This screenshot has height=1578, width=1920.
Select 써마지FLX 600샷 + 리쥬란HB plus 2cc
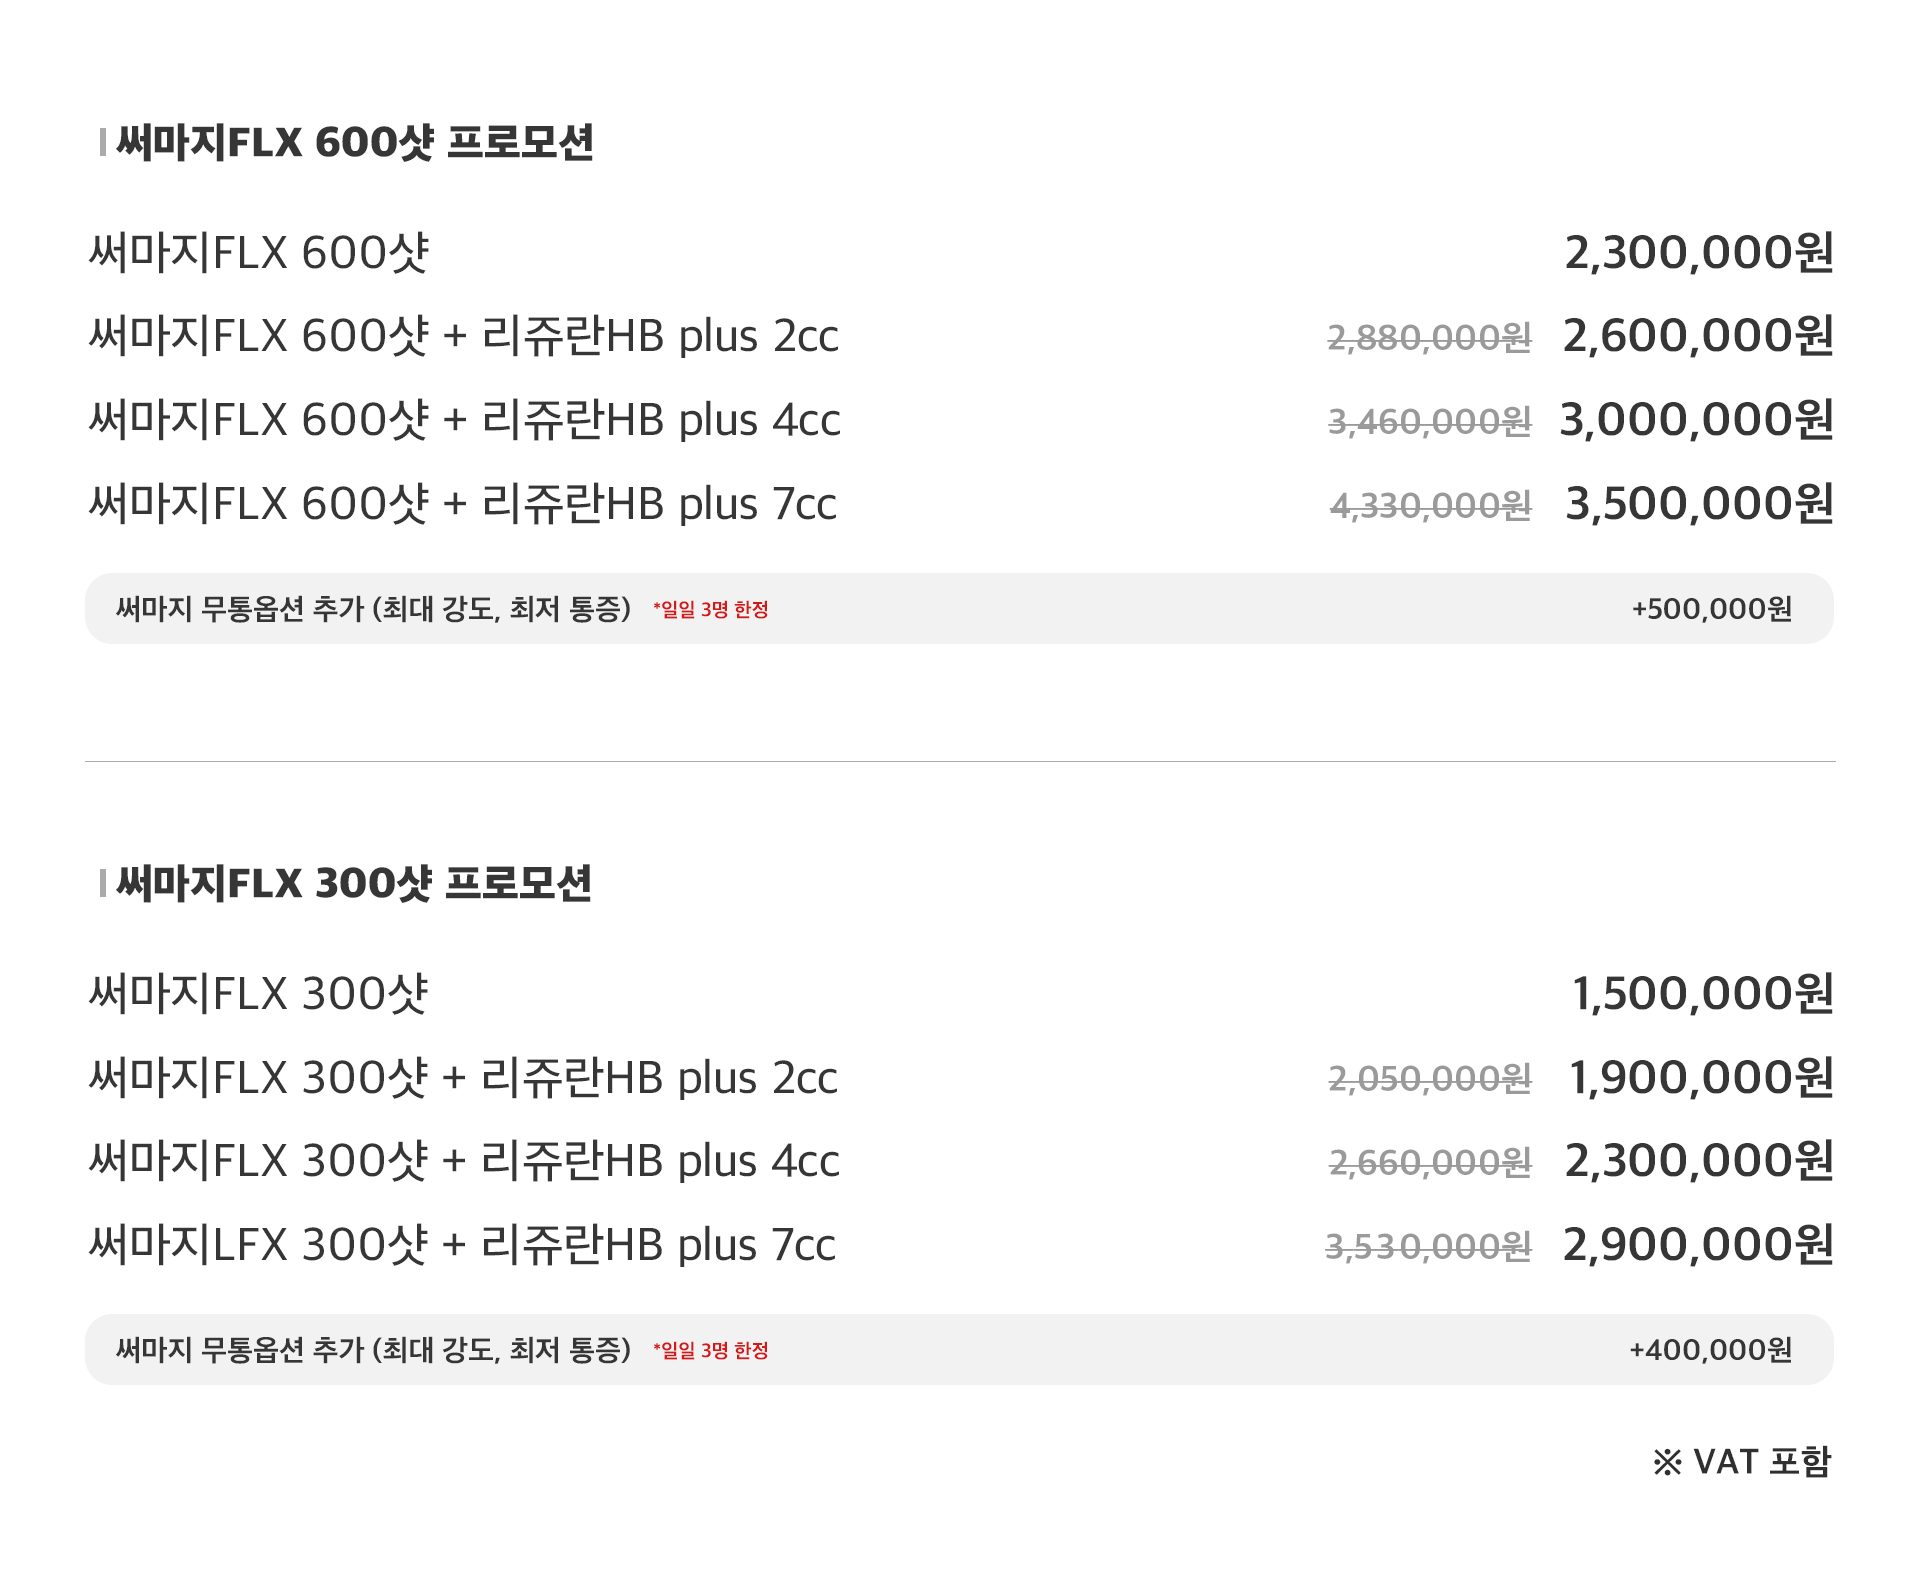463,336
